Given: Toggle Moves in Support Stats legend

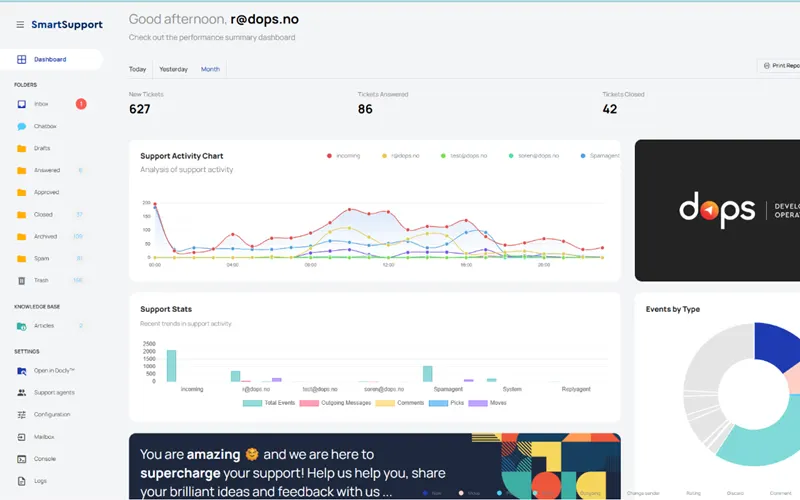Looking at the screenshot, I should 487,403.
